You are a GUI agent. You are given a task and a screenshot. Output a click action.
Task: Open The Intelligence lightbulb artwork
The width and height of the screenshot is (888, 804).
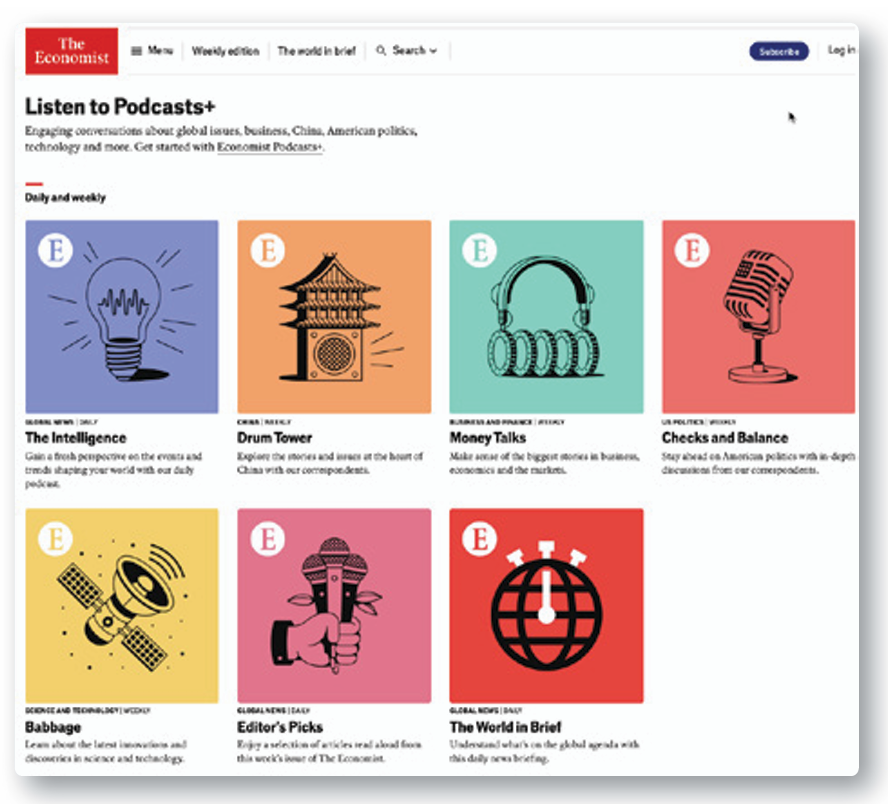tap(121, 317)
